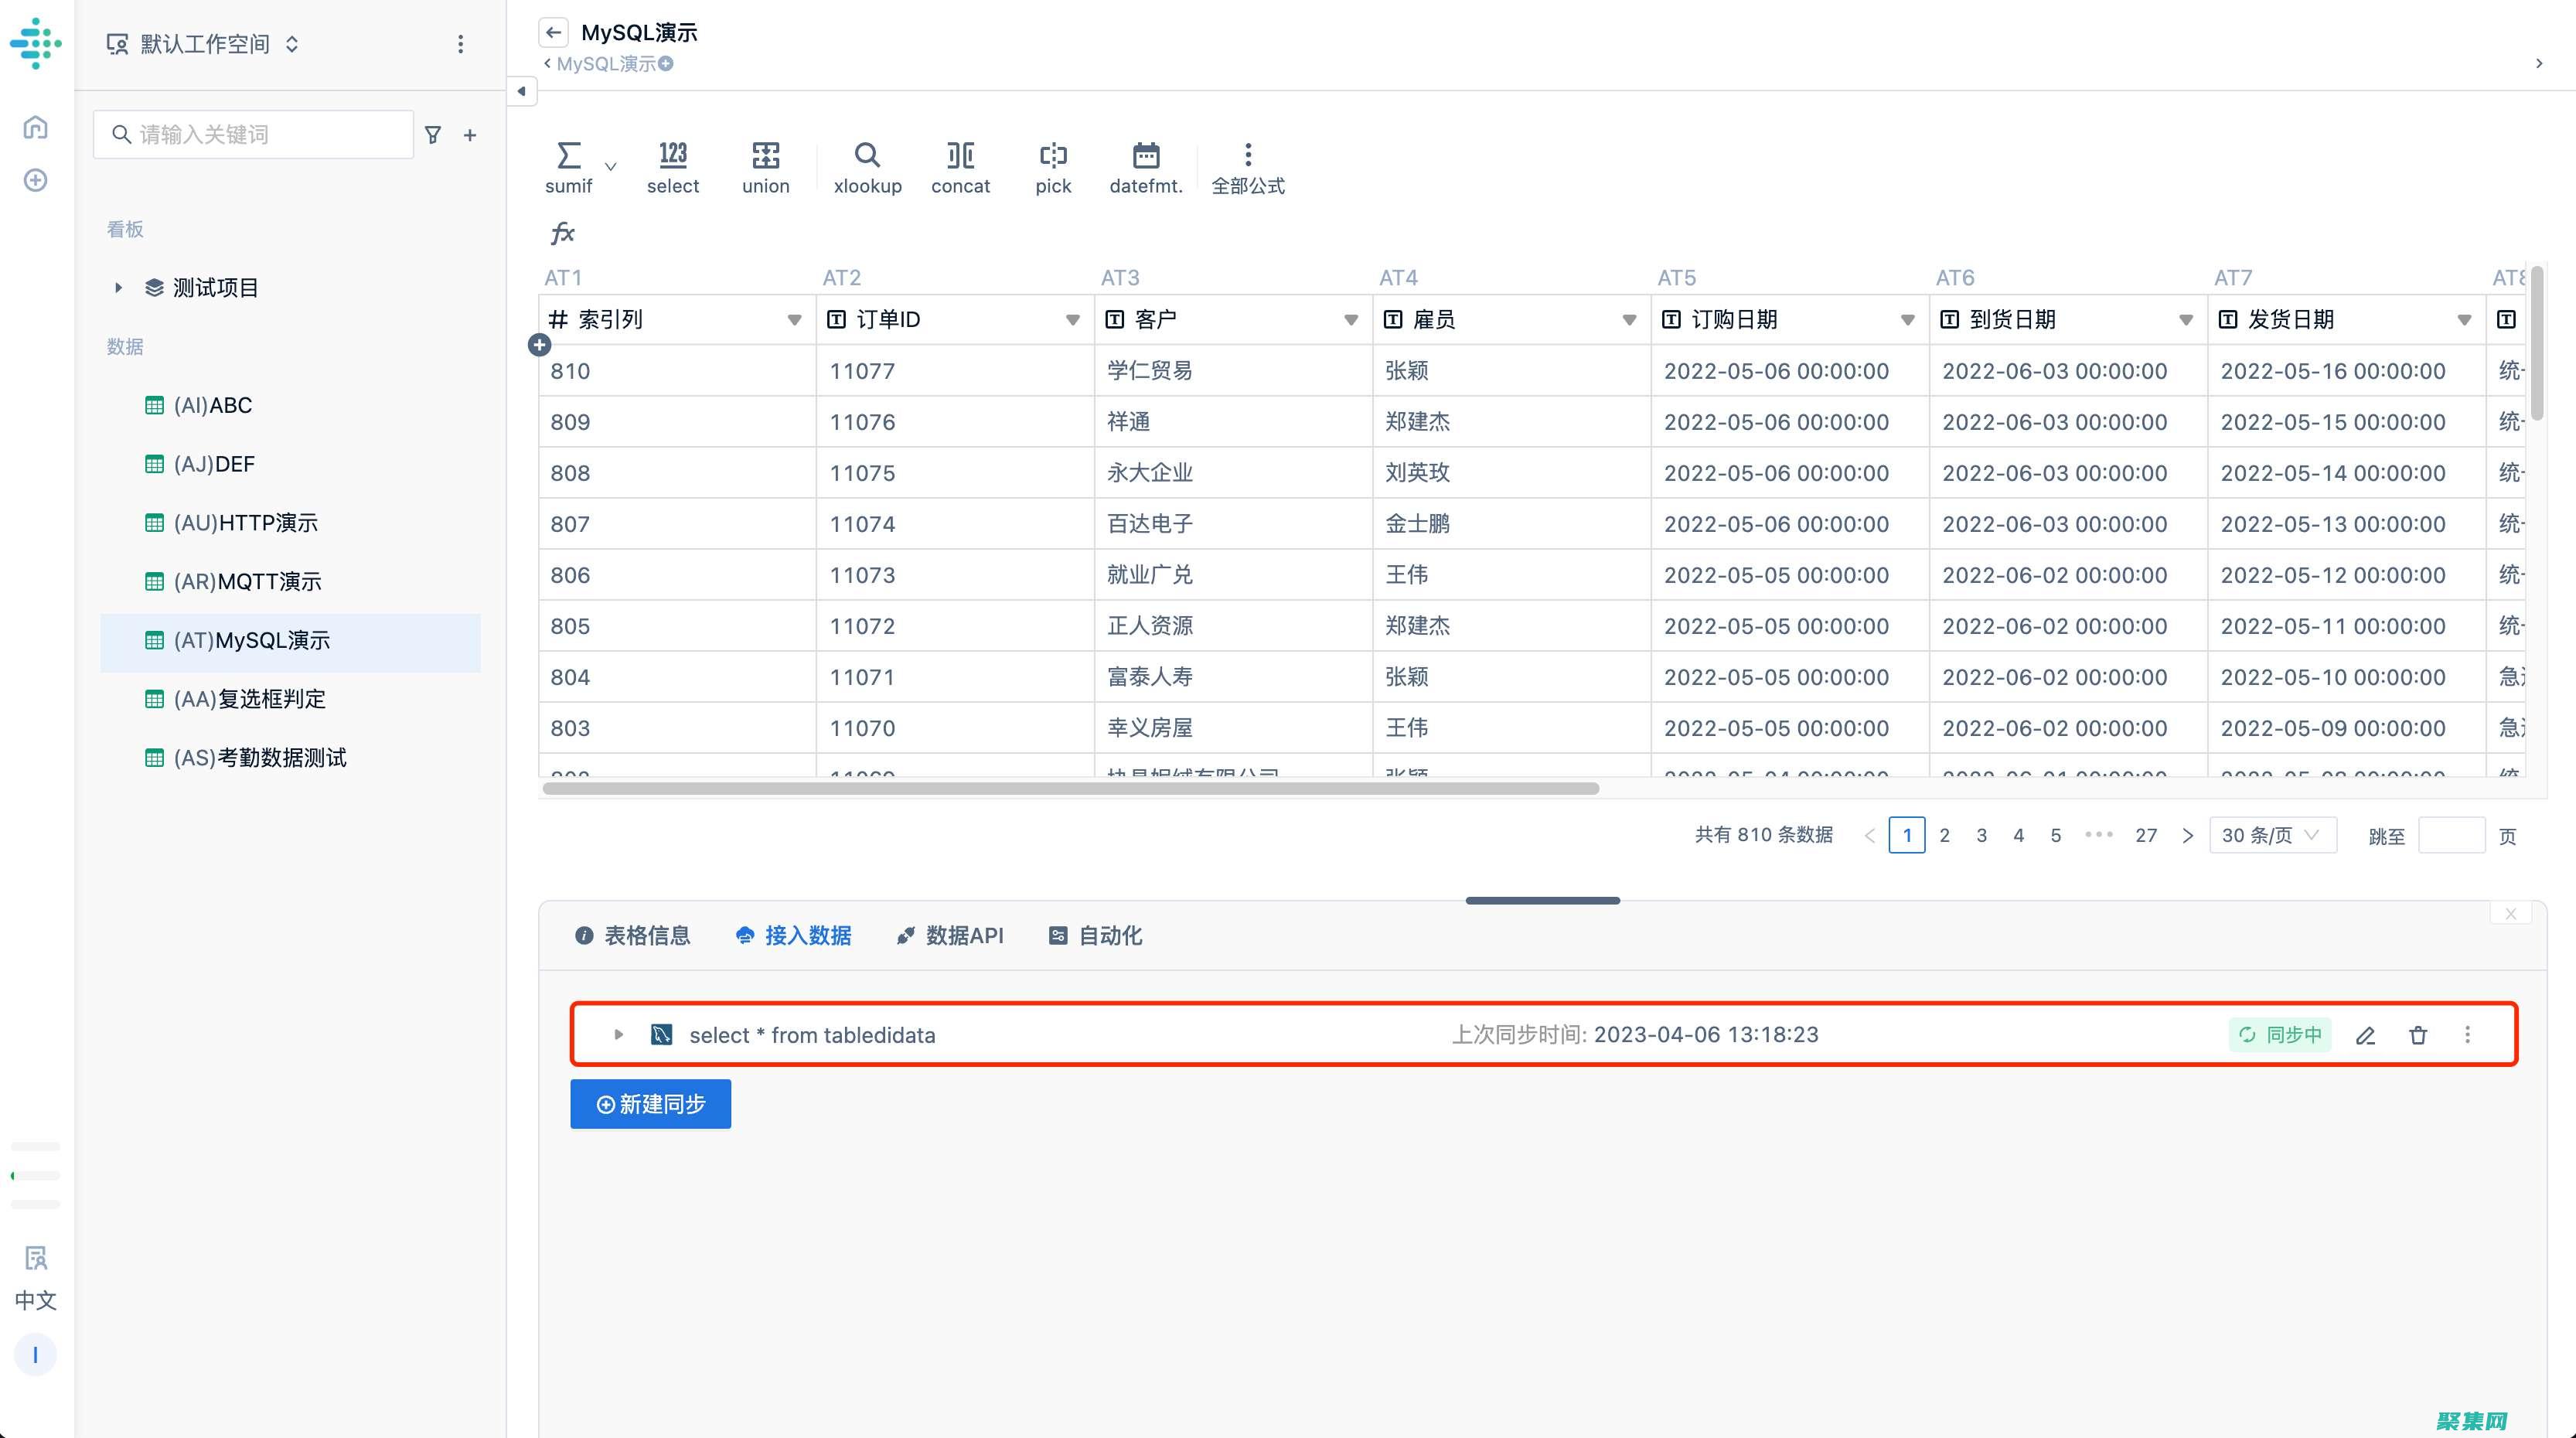
Task: Switch to the 表格信息 tab
Action: pos(632,936)
